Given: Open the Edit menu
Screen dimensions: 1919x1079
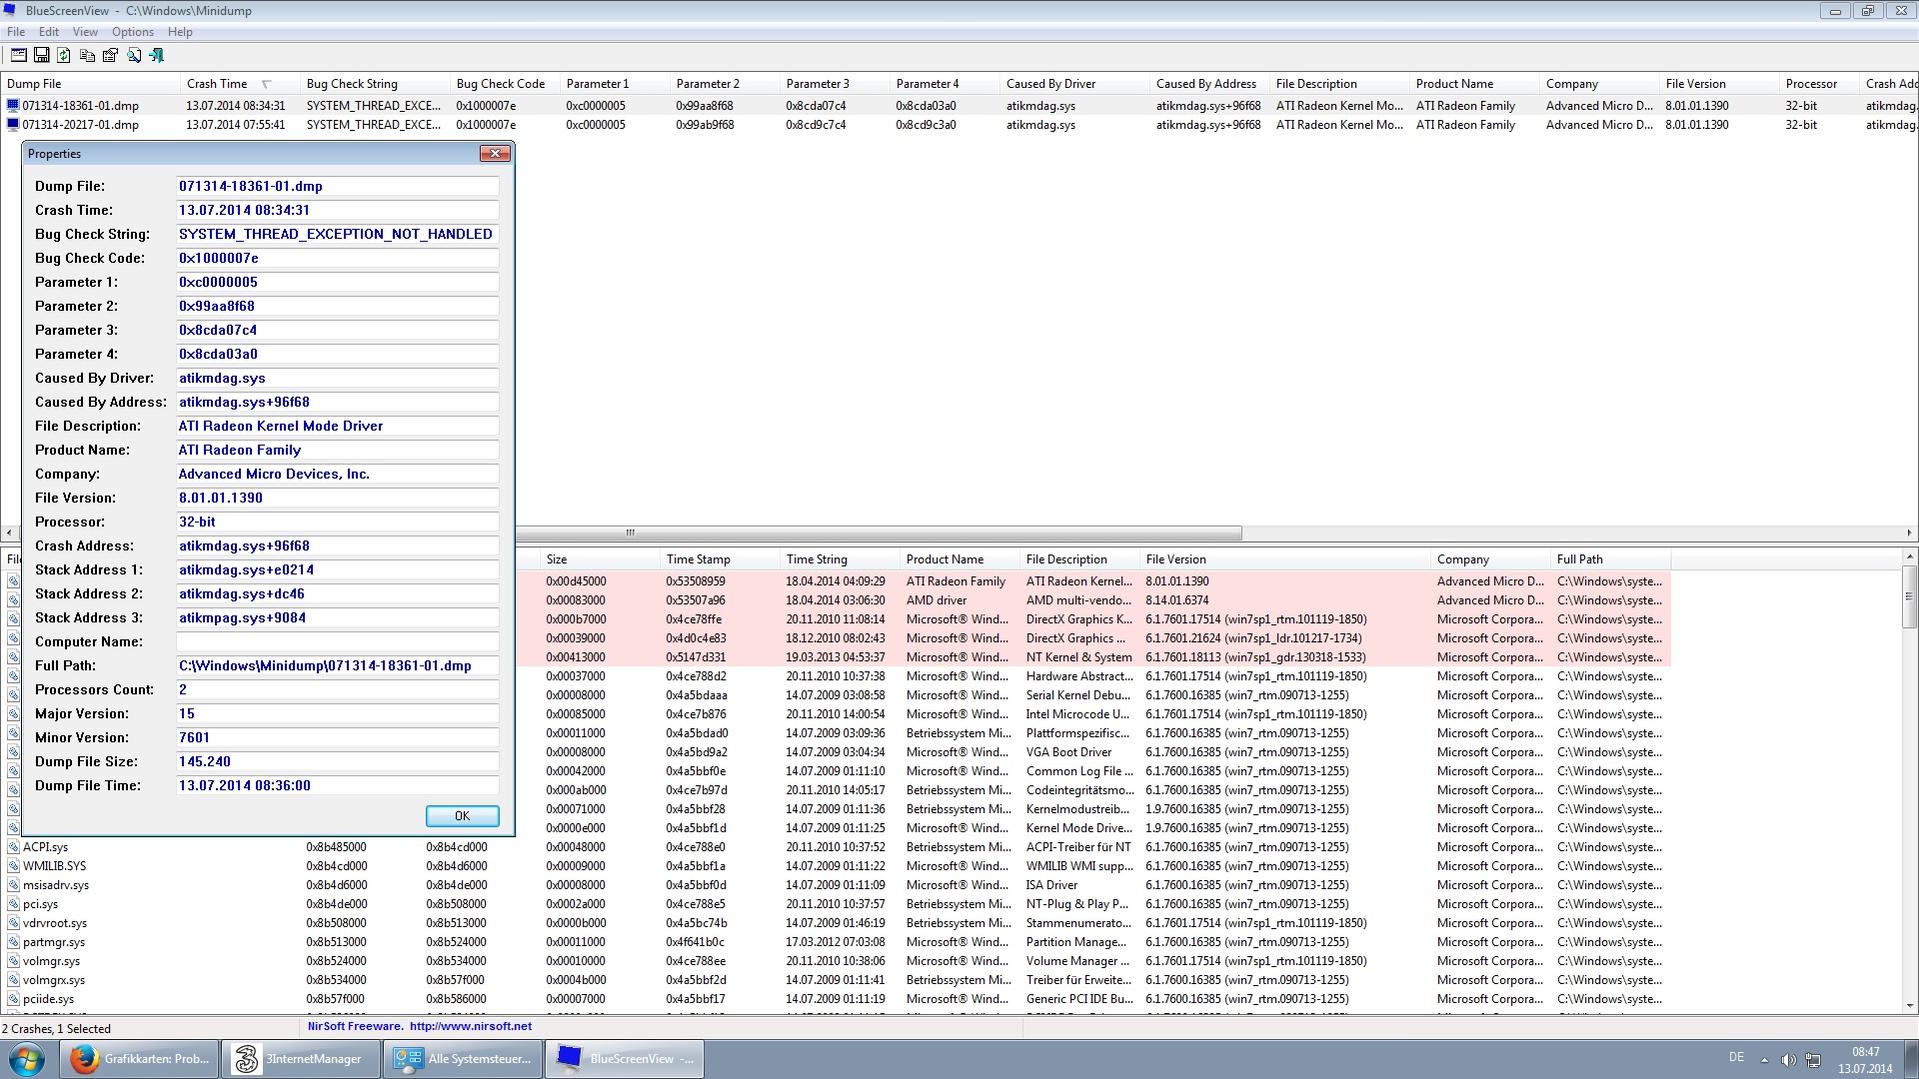Looking at the screenshot, I should 48,32.
